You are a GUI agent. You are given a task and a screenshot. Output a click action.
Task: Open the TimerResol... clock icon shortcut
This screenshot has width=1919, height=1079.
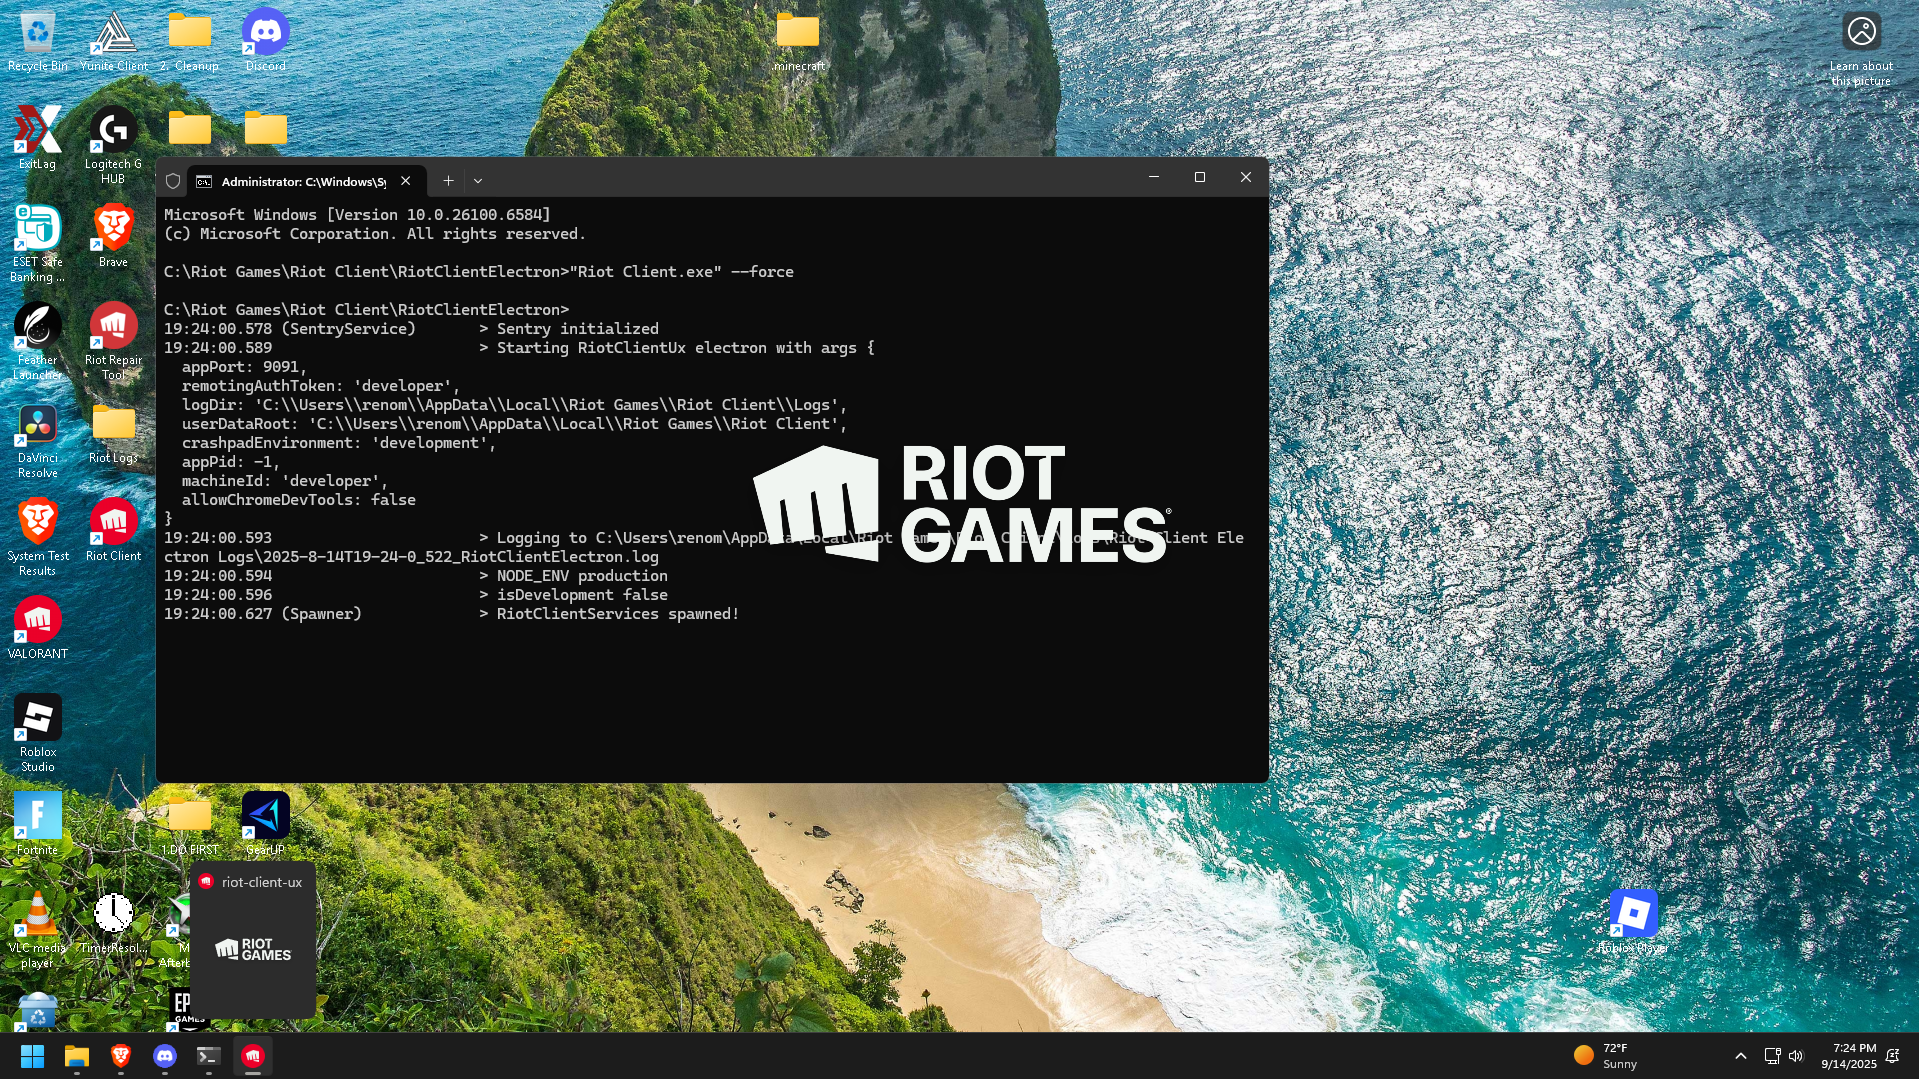tap(113, 922)
